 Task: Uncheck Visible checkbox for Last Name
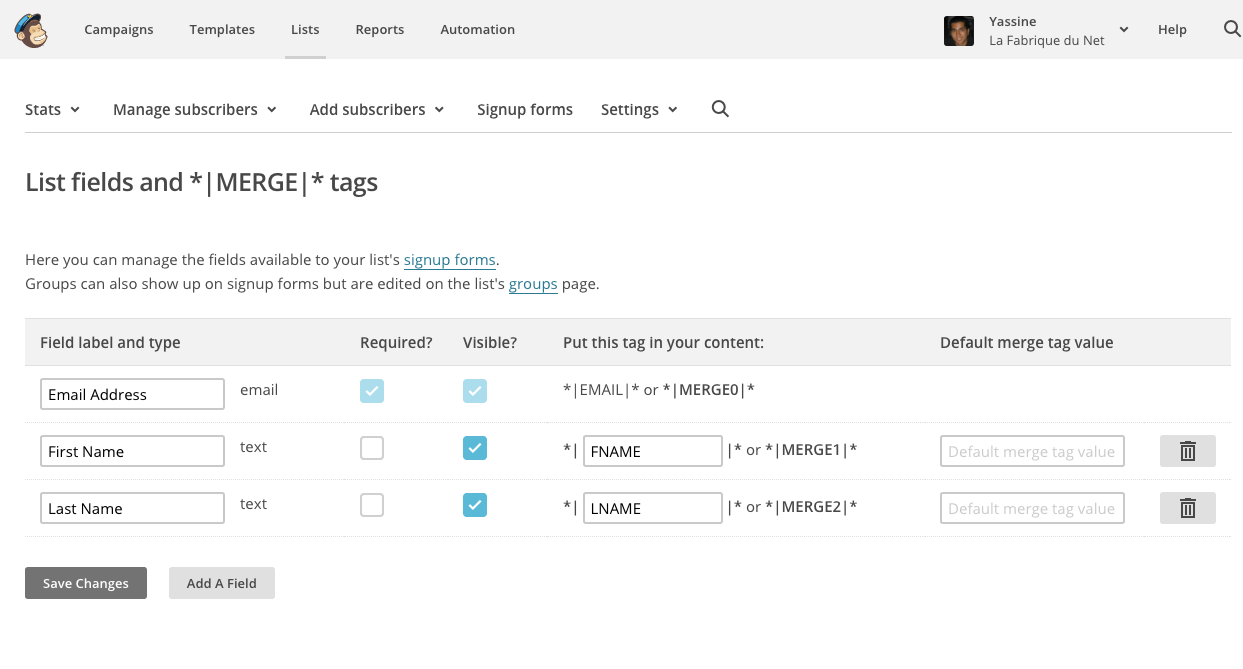click(x=475, y=506)
